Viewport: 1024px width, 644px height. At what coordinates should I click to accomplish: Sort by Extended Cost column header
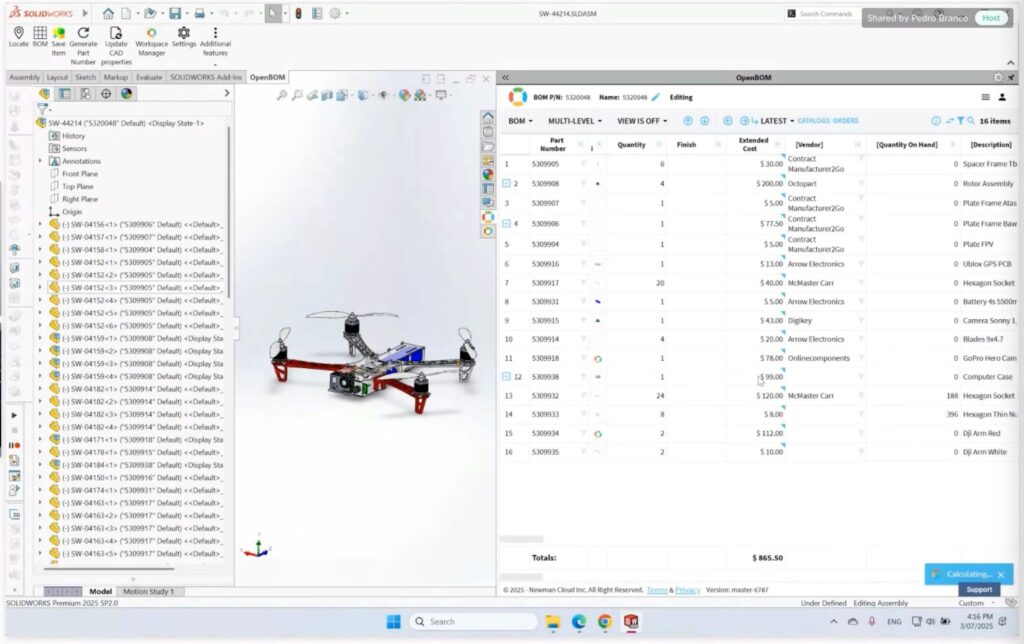(x=753, y=144)
